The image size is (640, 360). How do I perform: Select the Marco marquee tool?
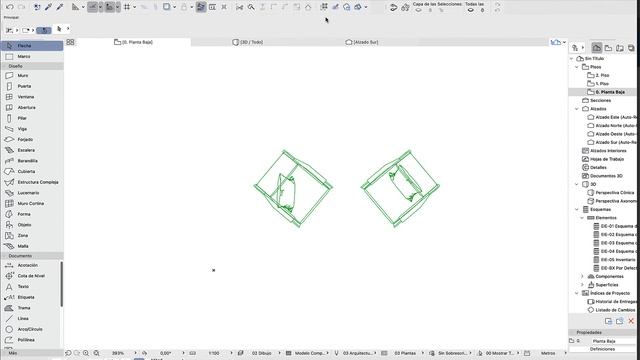coord(32,56)
